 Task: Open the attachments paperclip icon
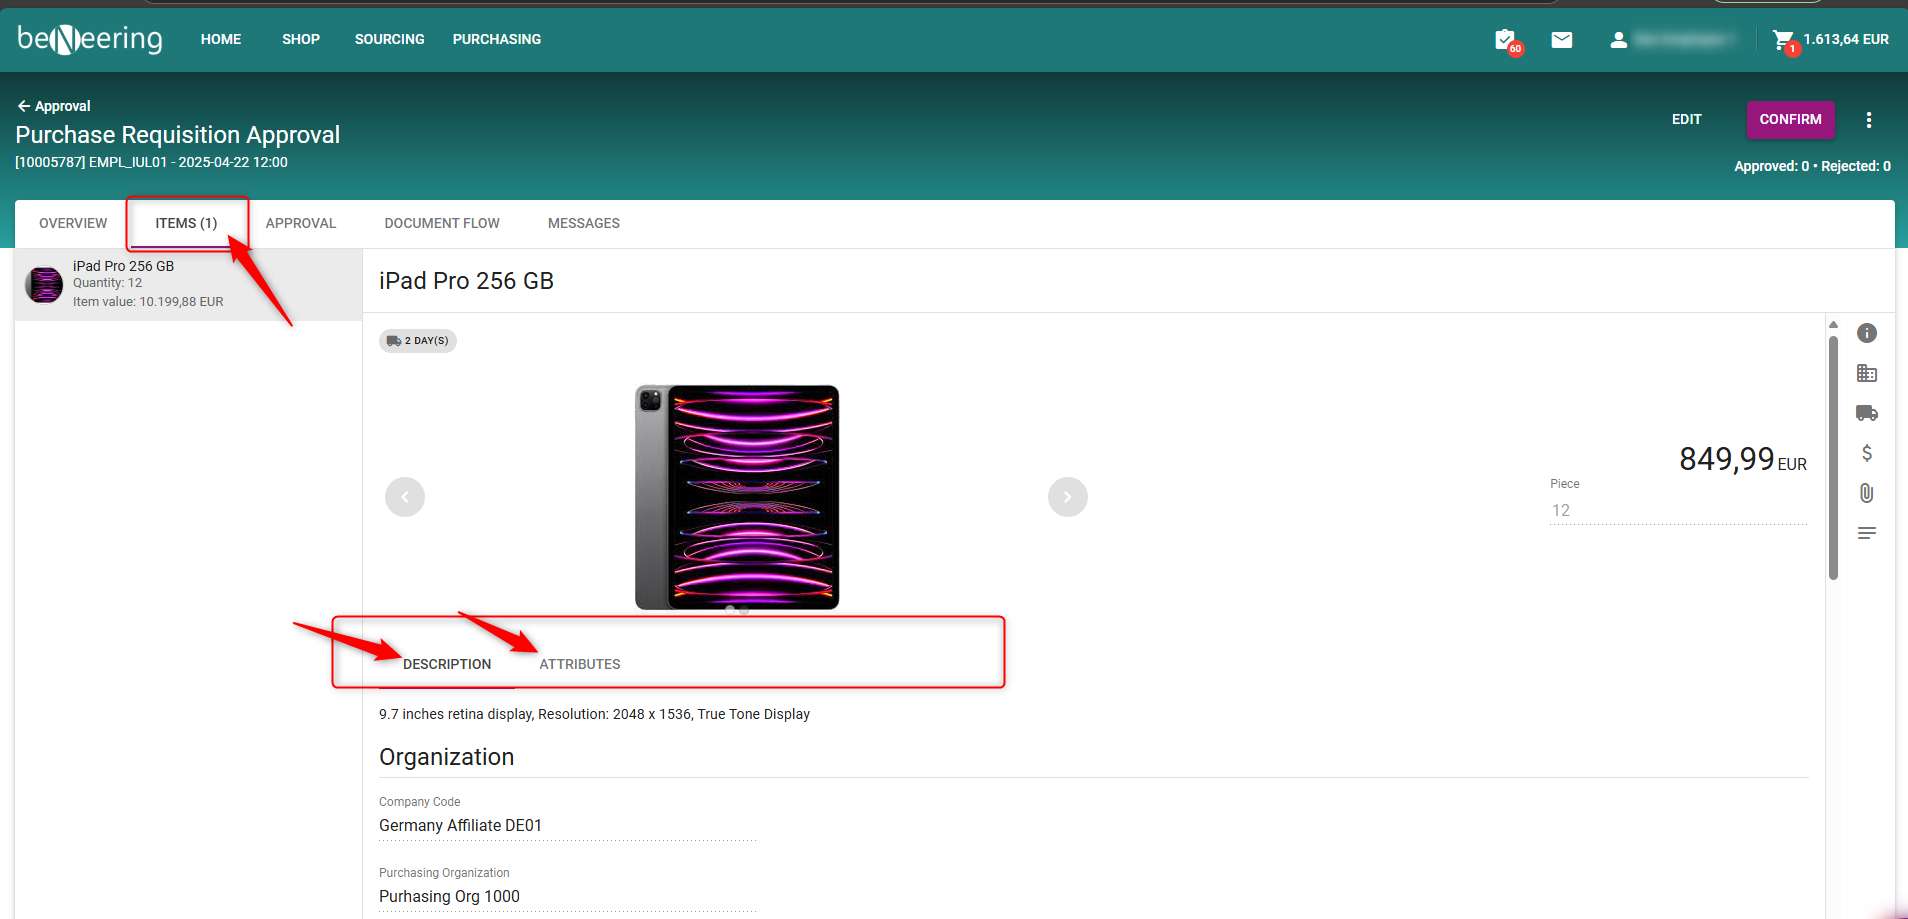point(1866,493)
